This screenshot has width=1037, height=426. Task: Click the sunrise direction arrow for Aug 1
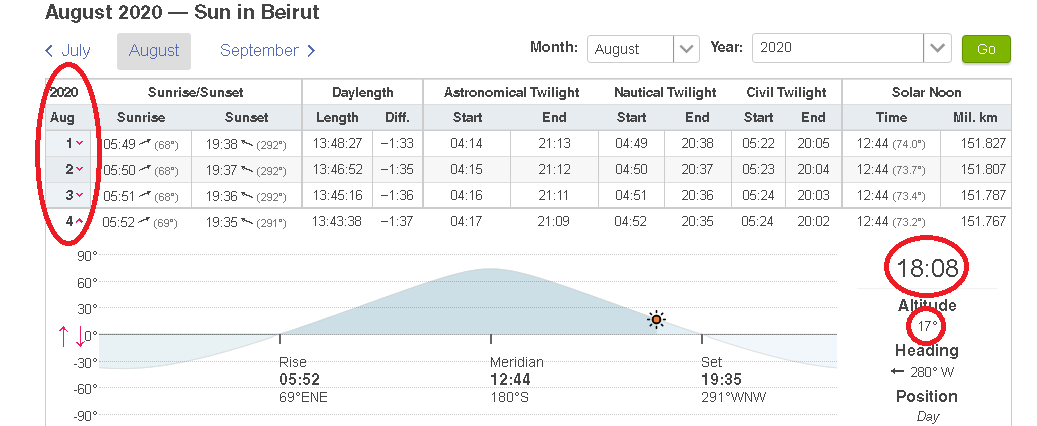(145, 143)
